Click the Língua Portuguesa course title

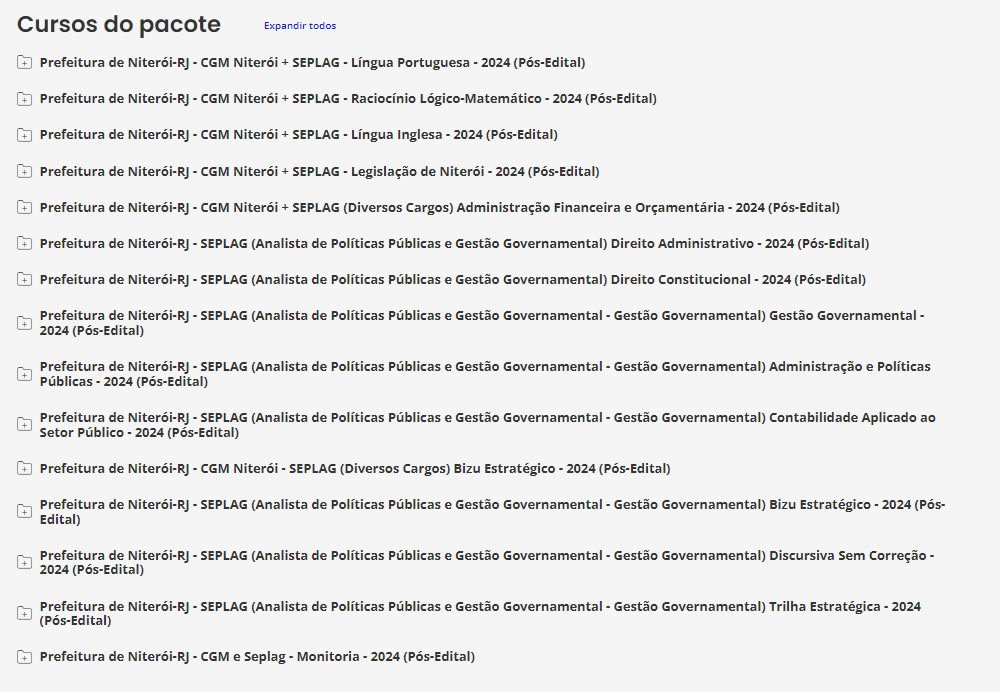coord(312,63)
